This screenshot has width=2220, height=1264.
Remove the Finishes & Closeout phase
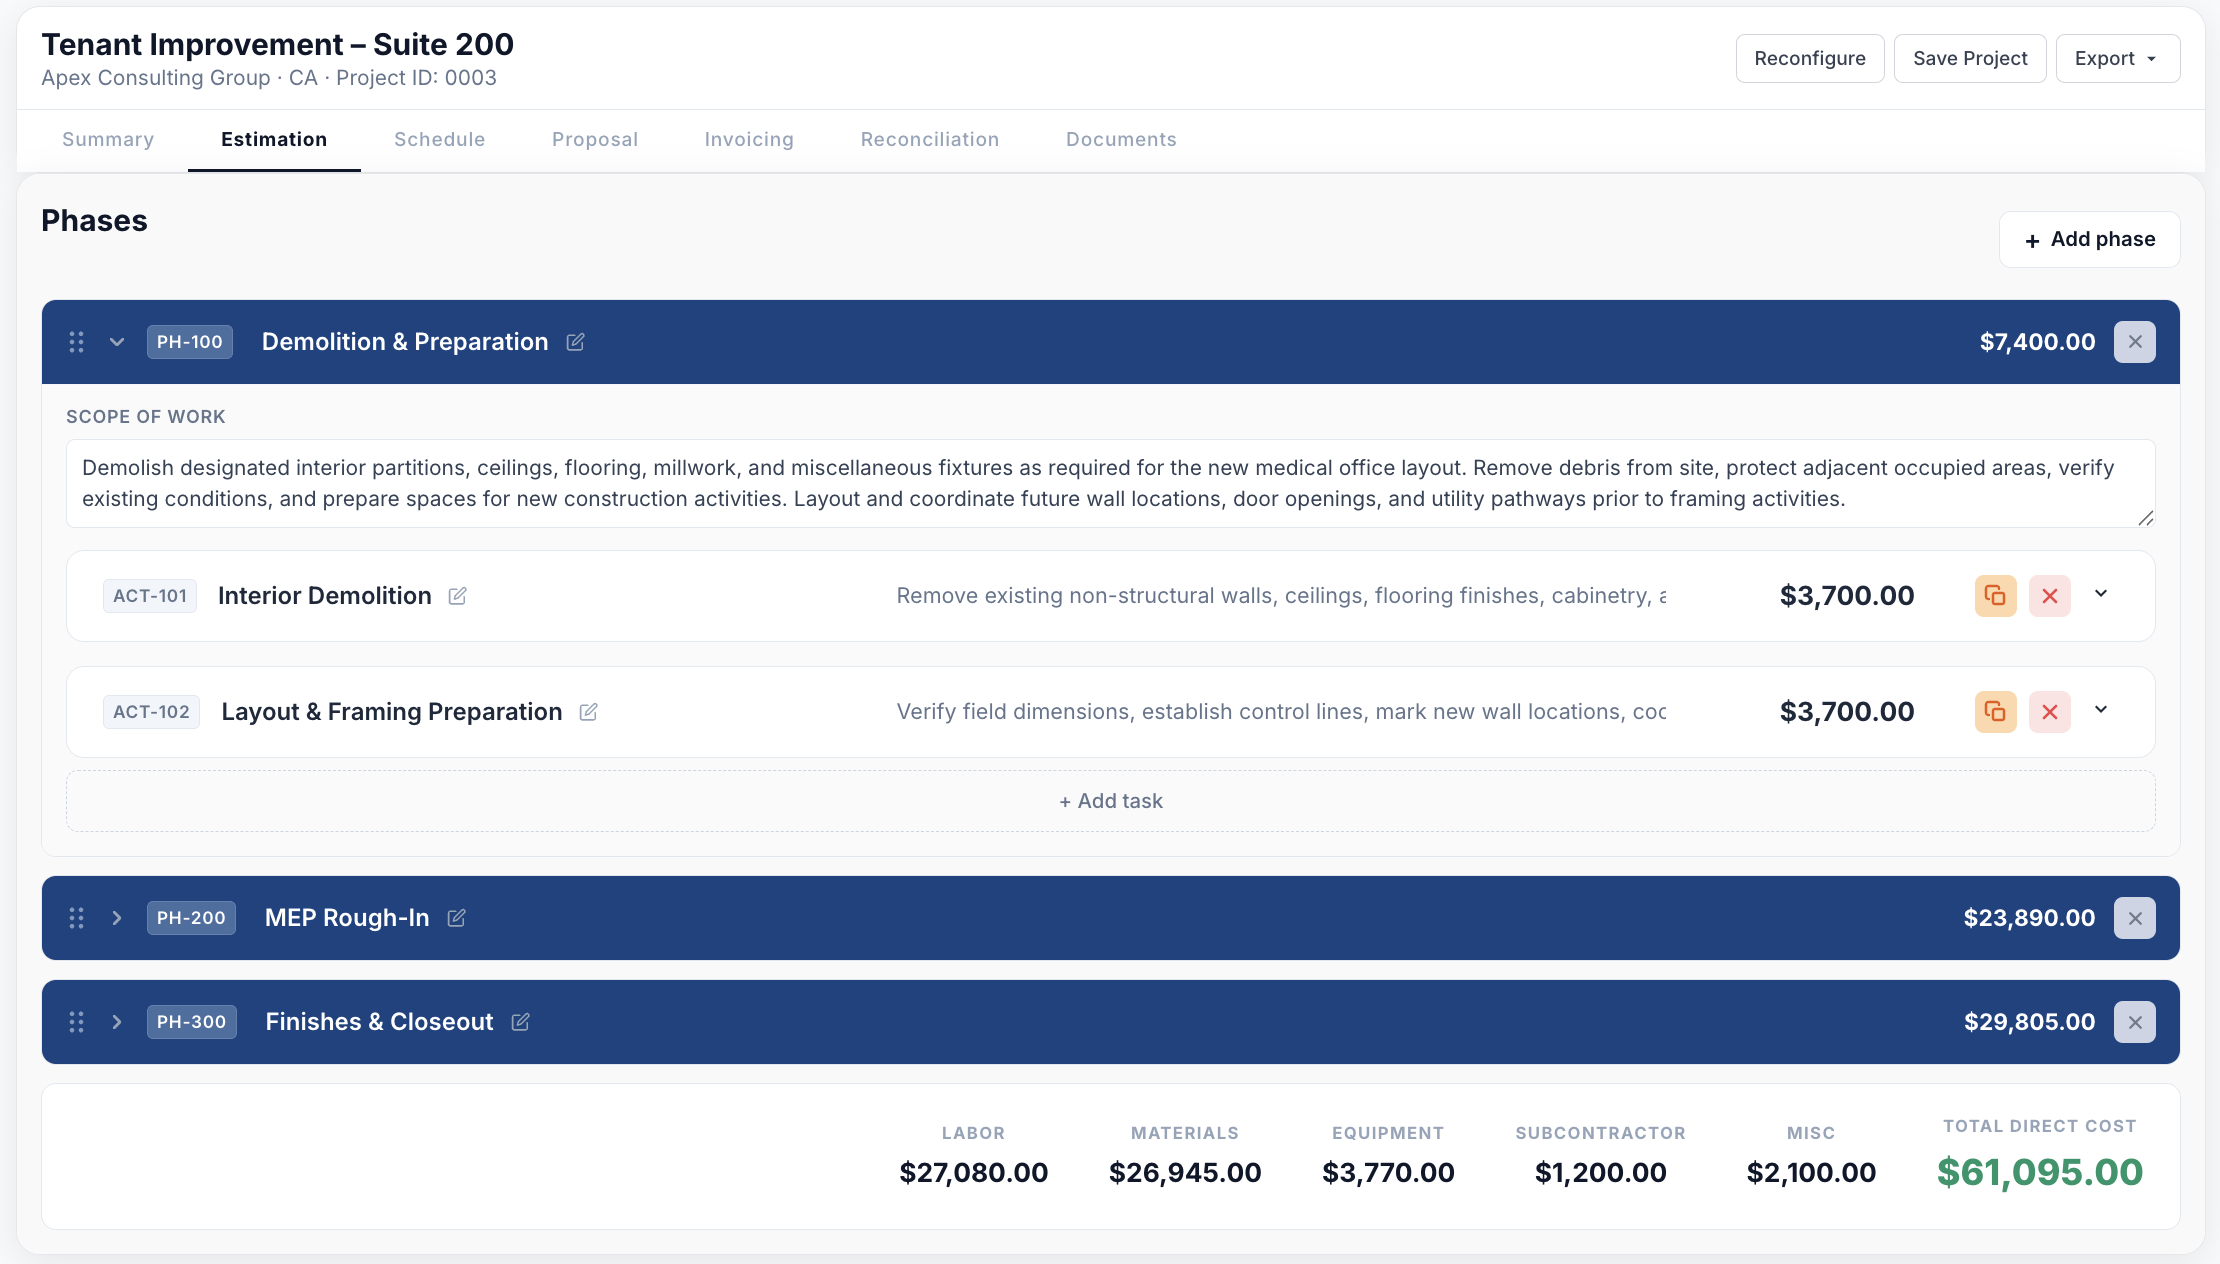[x=2134, y=1022]
